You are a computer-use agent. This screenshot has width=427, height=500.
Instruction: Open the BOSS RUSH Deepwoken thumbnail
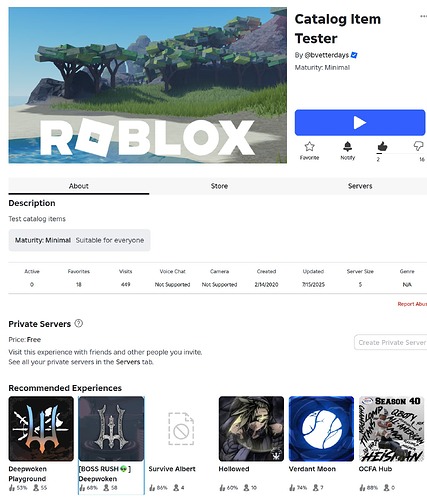[111, 429]
